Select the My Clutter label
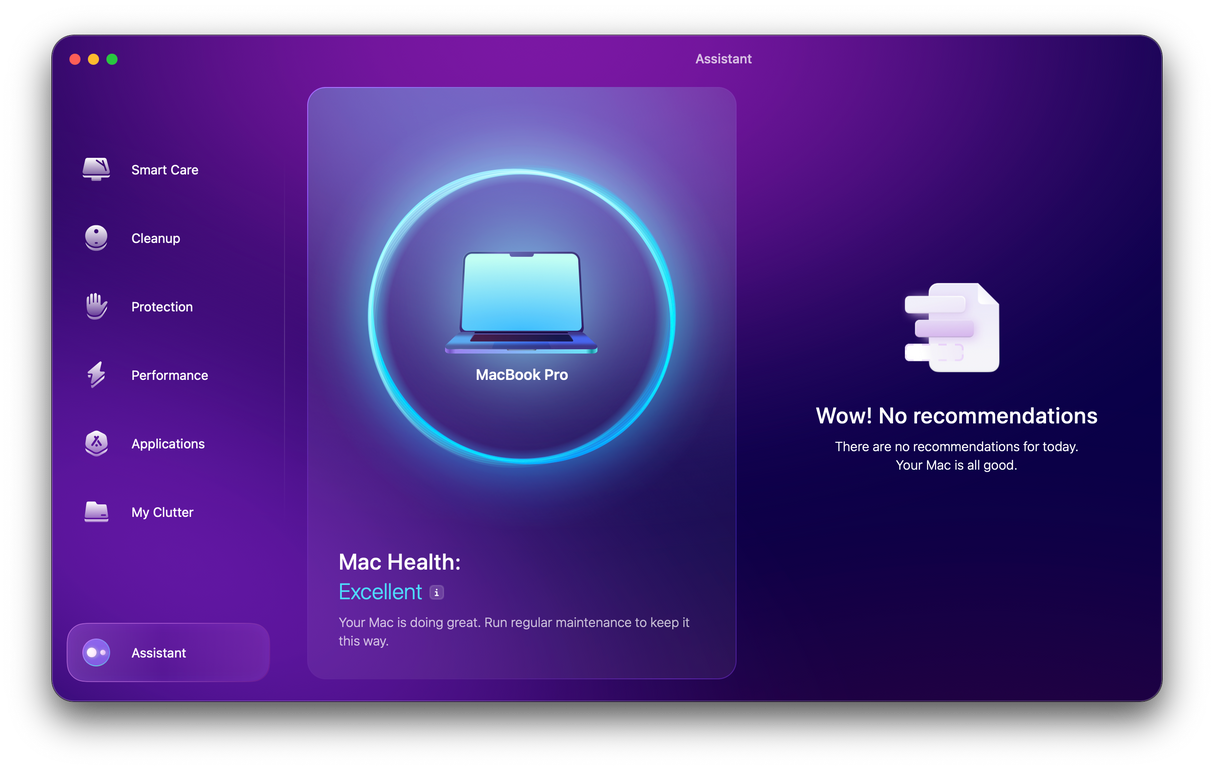Image resolution: width=1214 pixels, height=770 pixels. (x=162, y=512)
